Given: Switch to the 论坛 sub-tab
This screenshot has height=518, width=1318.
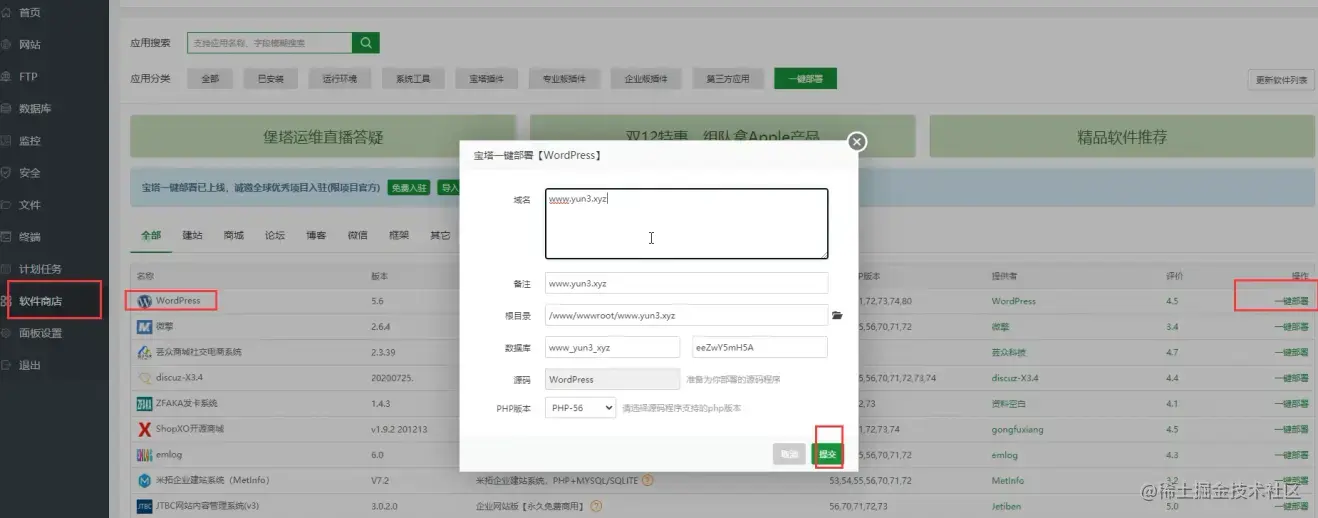Looking at the screenshot, I should 275,235.
